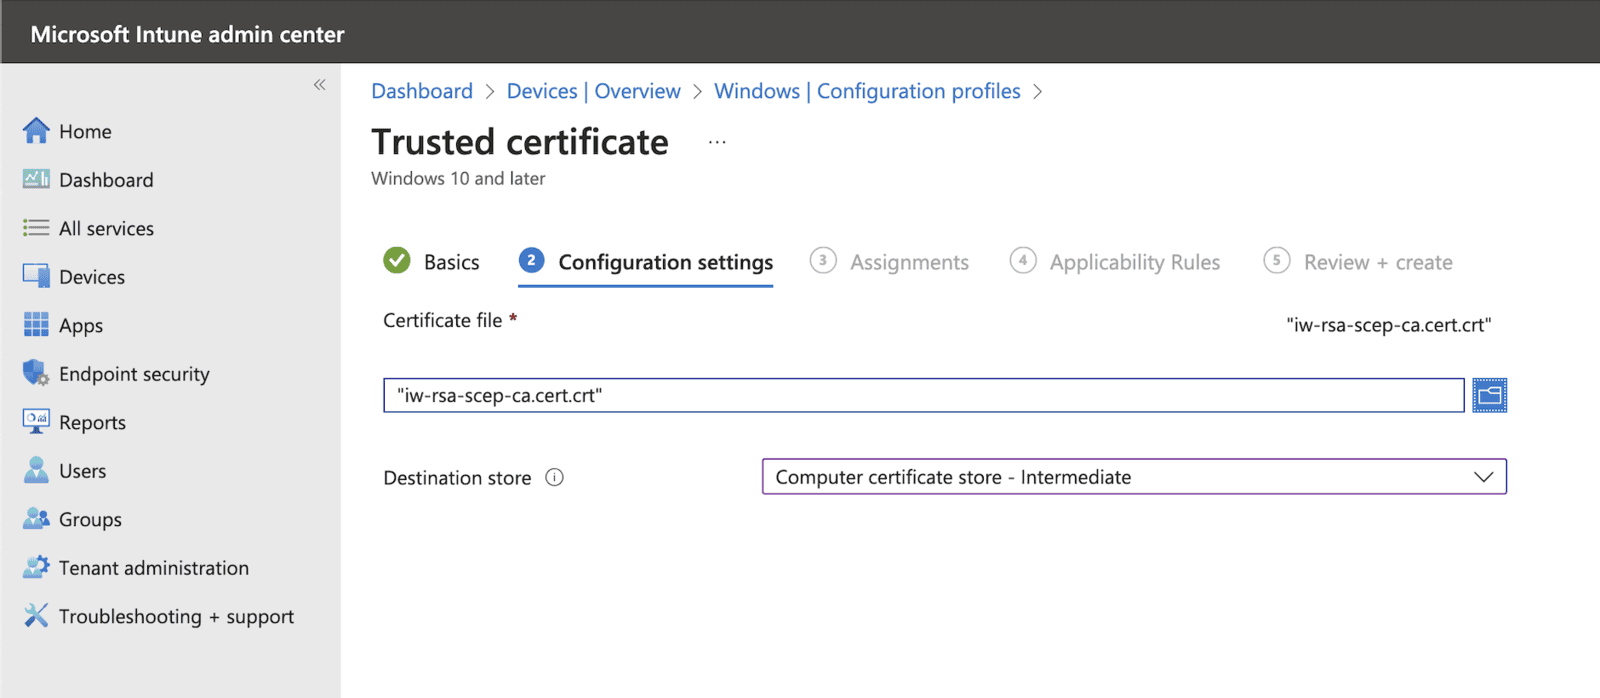
Task: Click Troubleshooting + support wrench icon
Action: click(x=36, y=615)
